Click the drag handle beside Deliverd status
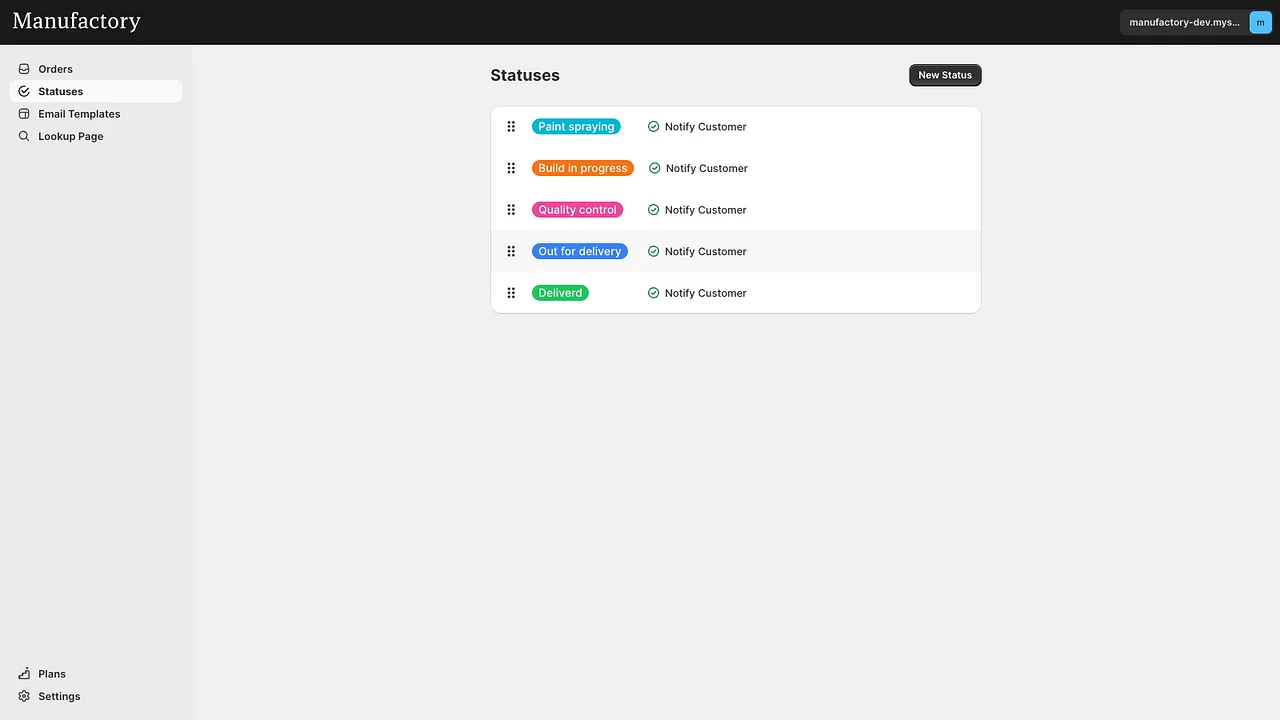Screen dimensions: 1280x720 511,292
